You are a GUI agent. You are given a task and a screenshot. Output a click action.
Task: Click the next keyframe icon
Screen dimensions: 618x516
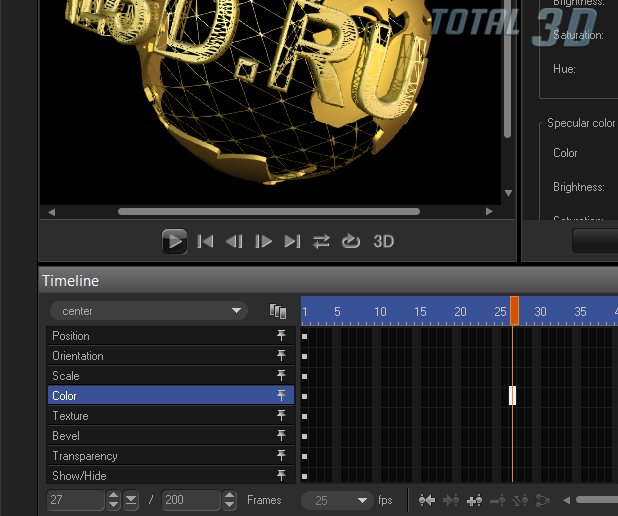coord(451,500)
